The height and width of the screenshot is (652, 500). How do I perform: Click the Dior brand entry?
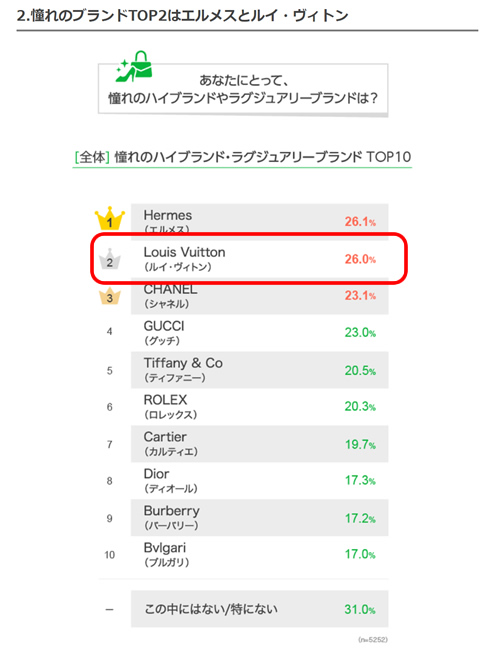[171, 481]
